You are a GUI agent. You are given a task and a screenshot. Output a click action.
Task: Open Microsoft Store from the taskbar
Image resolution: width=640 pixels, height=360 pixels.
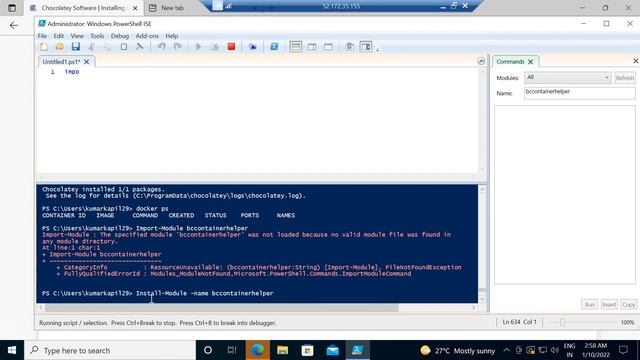pyautogui.click(x=307, y=350)
